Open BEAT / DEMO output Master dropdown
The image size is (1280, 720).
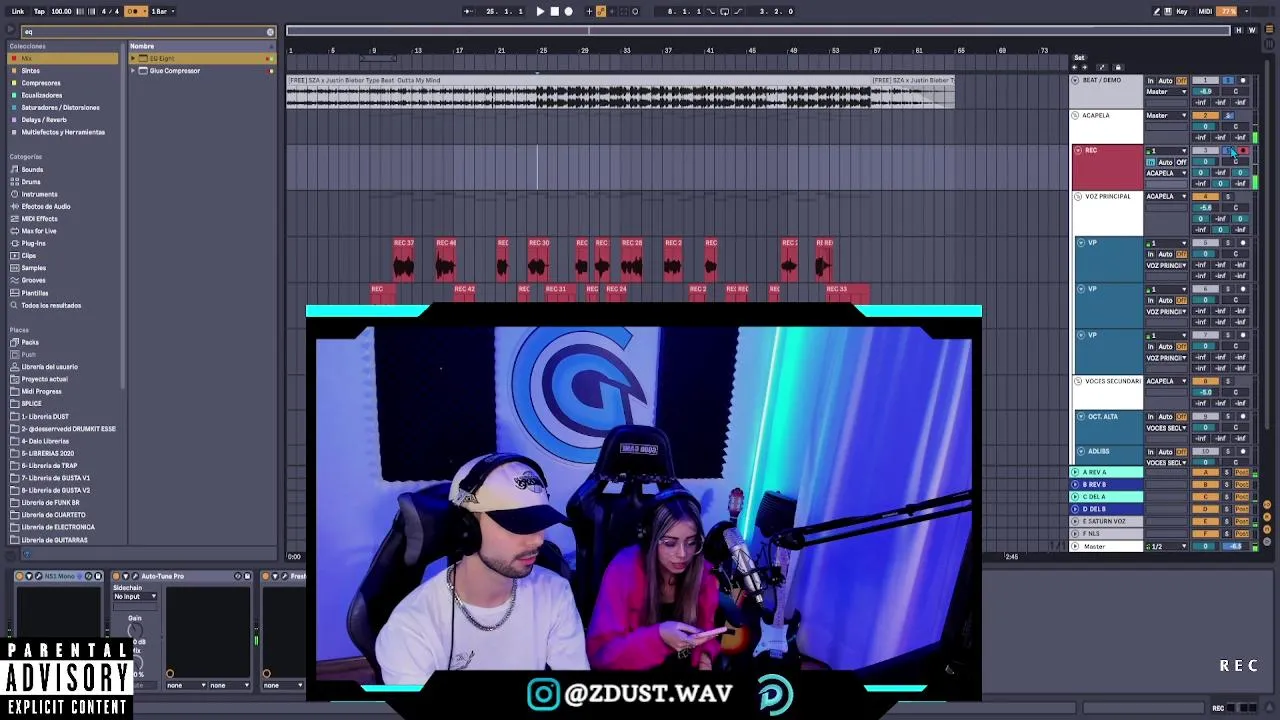coord(1166,92)
